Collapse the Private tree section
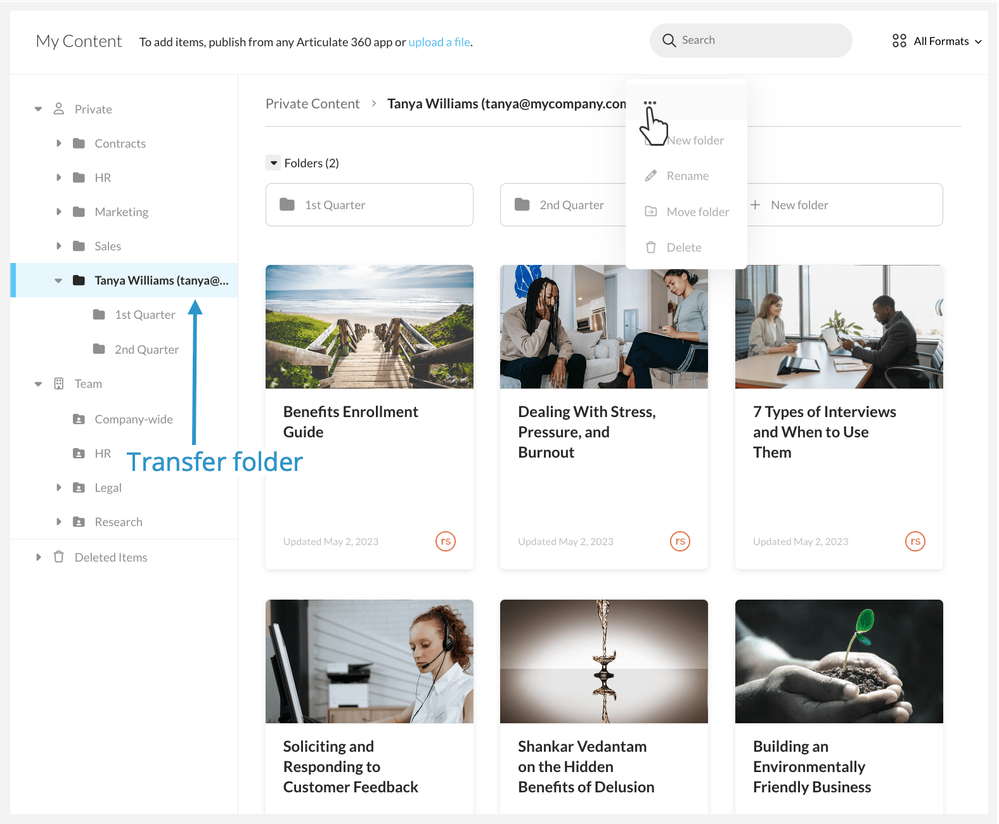 pos(38,109)
